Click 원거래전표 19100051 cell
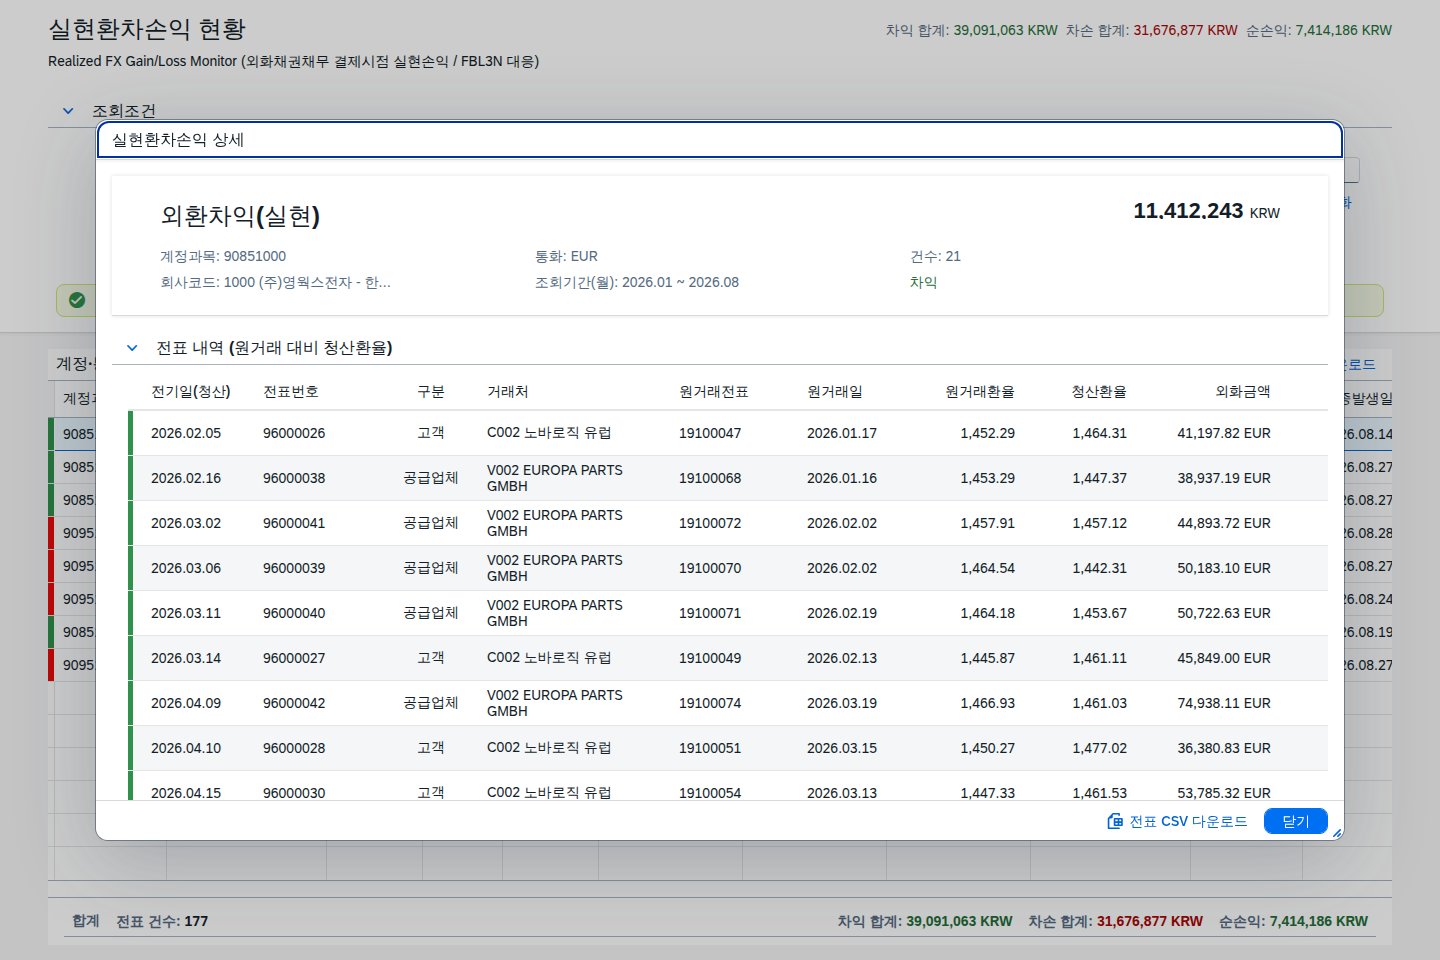Image resolution: width=1440 pixels, height=960 pixels. click(710, 748)
